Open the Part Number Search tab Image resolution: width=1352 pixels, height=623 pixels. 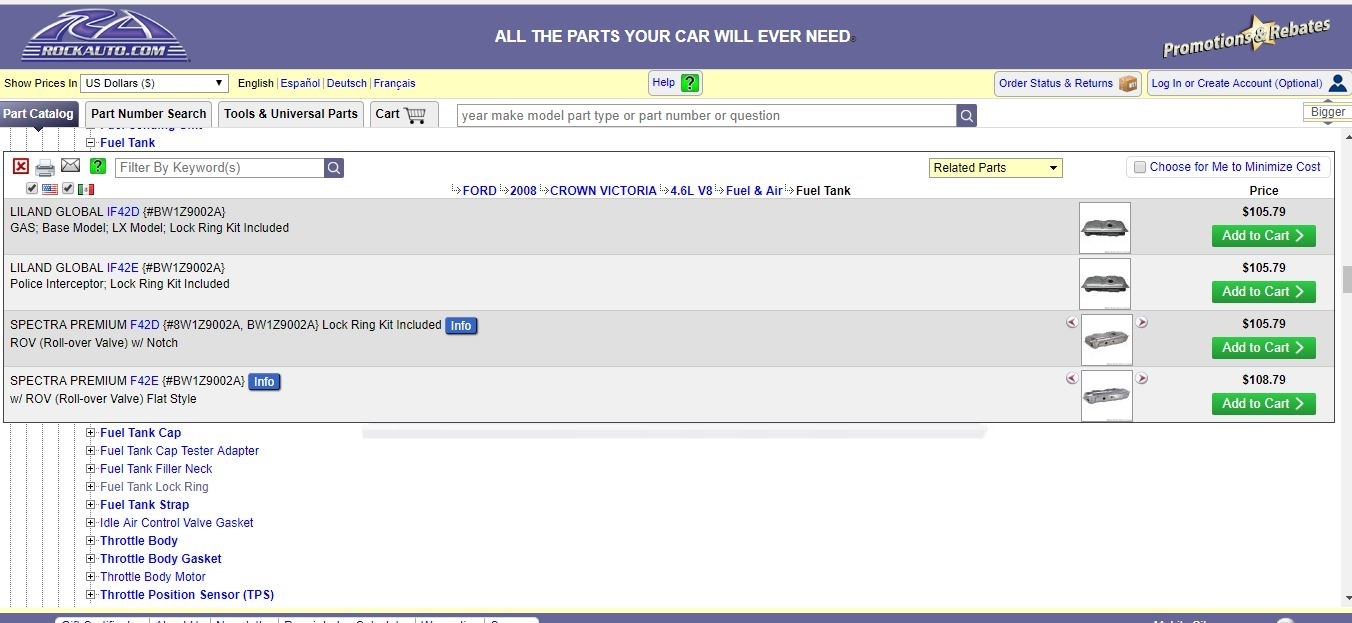[148, 114]
